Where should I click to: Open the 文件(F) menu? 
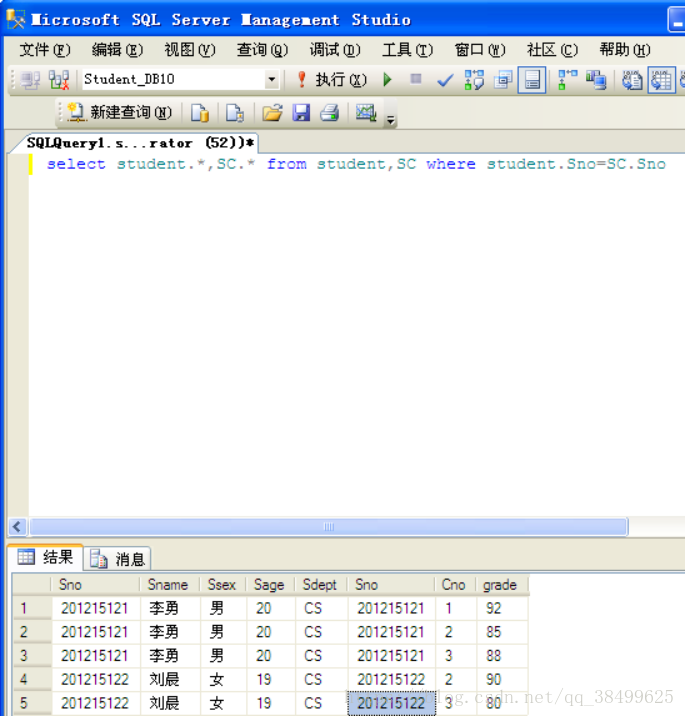[x=44, y=50]
